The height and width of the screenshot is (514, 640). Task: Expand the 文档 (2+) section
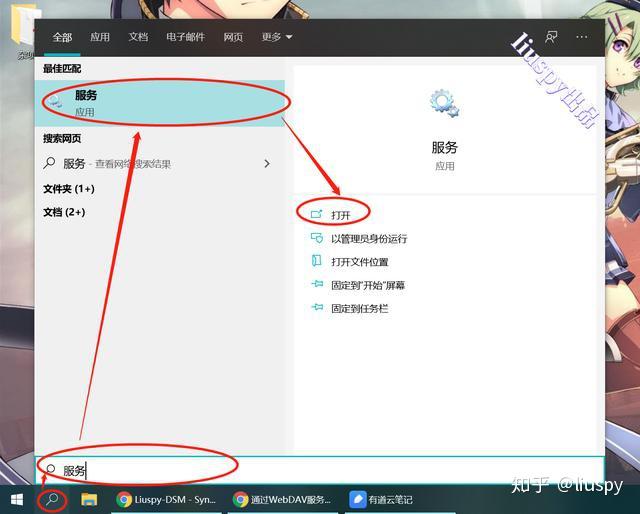tap(64, 212)
